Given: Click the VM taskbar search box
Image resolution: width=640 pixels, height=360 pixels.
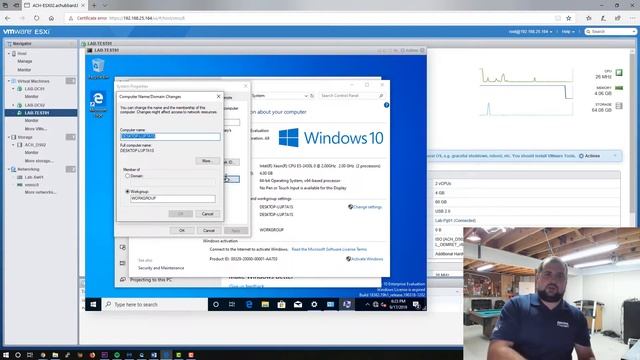Looking at the screenshot, I should 155,304.
